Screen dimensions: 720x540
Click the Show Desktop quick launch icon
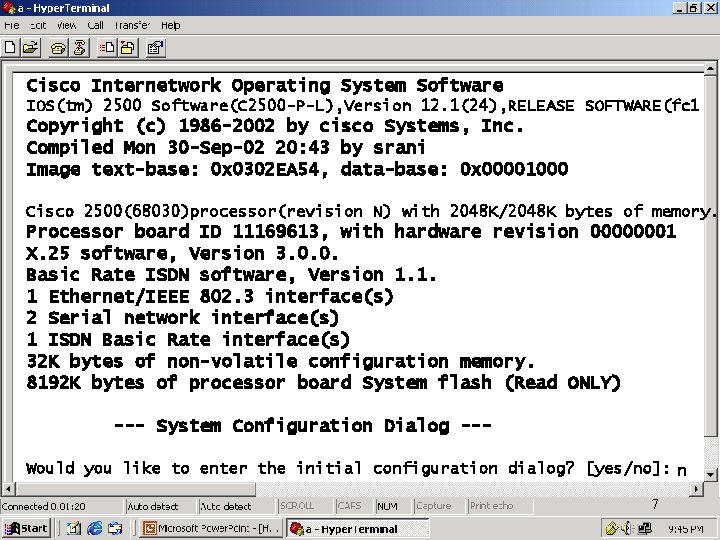pyautogui.click(x=73, y=529)
